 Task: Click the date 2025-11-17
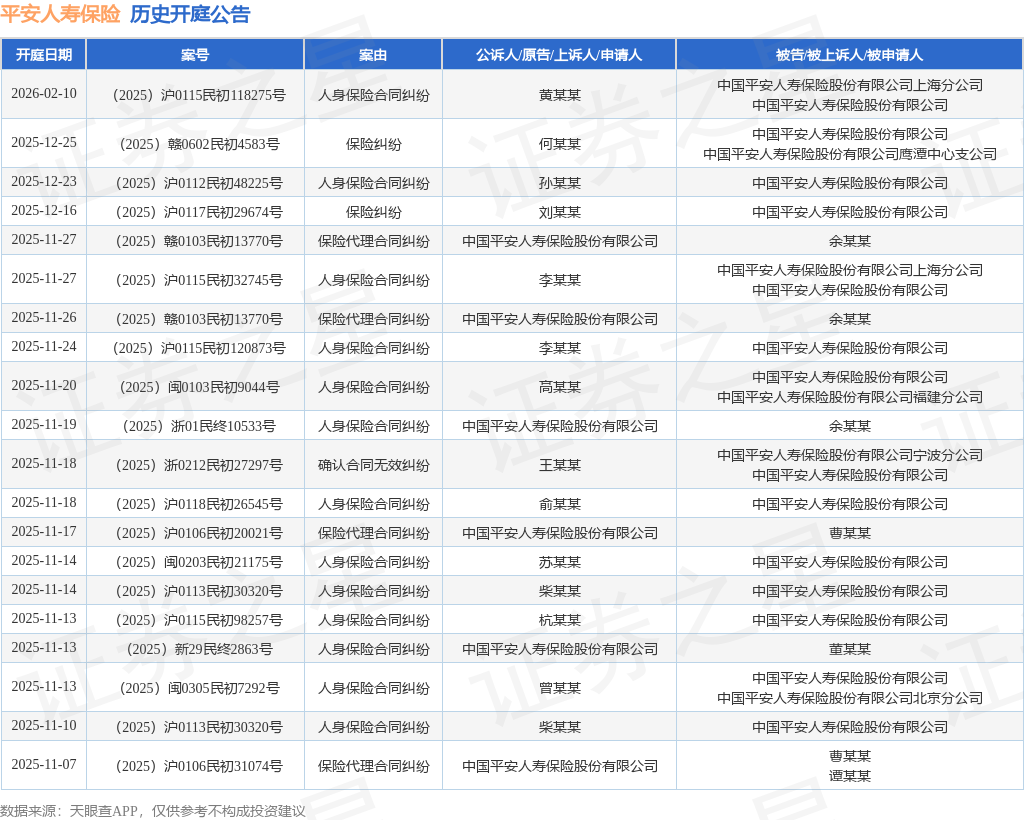coord(44,531)
